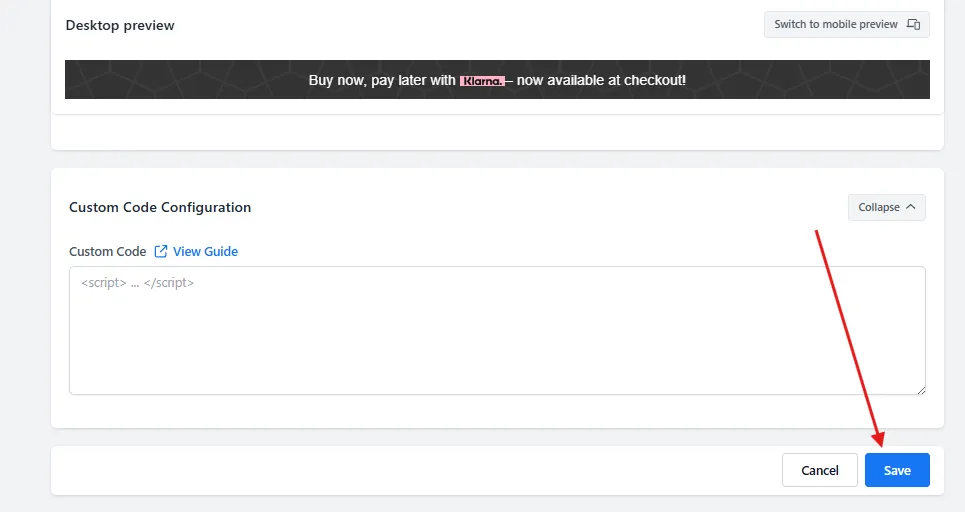Image resolution: width=965 pixels, height=512 pixels.
Task: Click the Desktop preview heading
Action: click(120, 25)
